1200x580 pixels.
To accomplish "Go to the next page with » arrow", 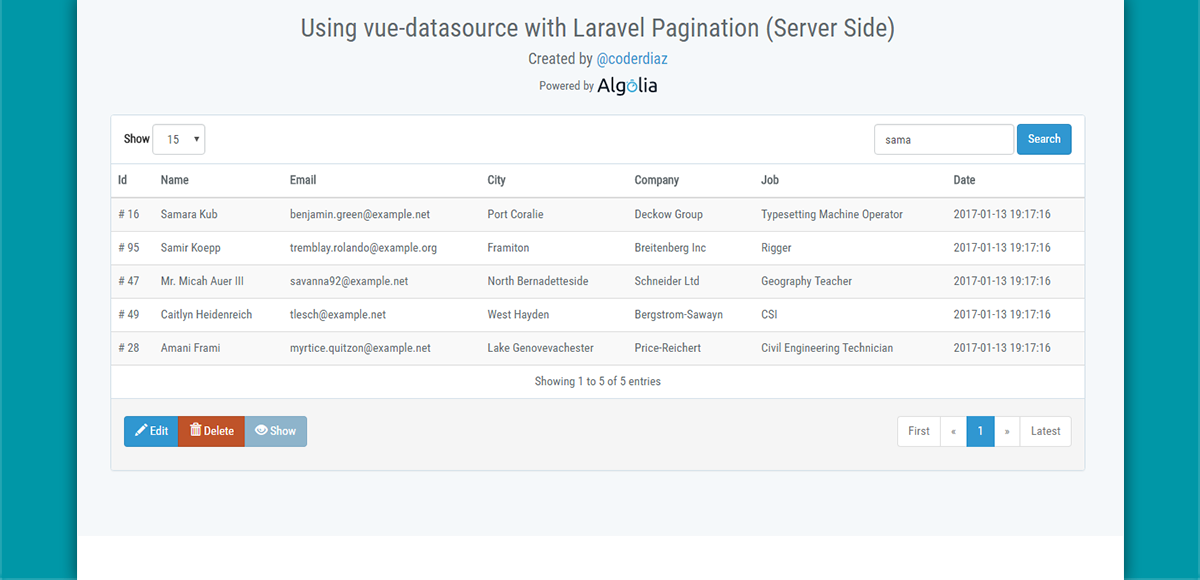I will point(1007,431).
